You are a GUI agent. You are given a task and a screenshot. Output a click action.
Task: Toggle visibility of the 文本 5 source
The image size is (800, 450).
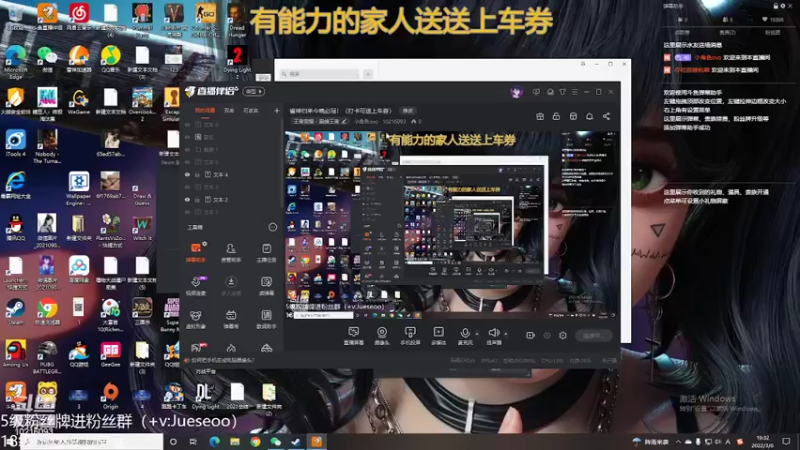coord(187,162)
